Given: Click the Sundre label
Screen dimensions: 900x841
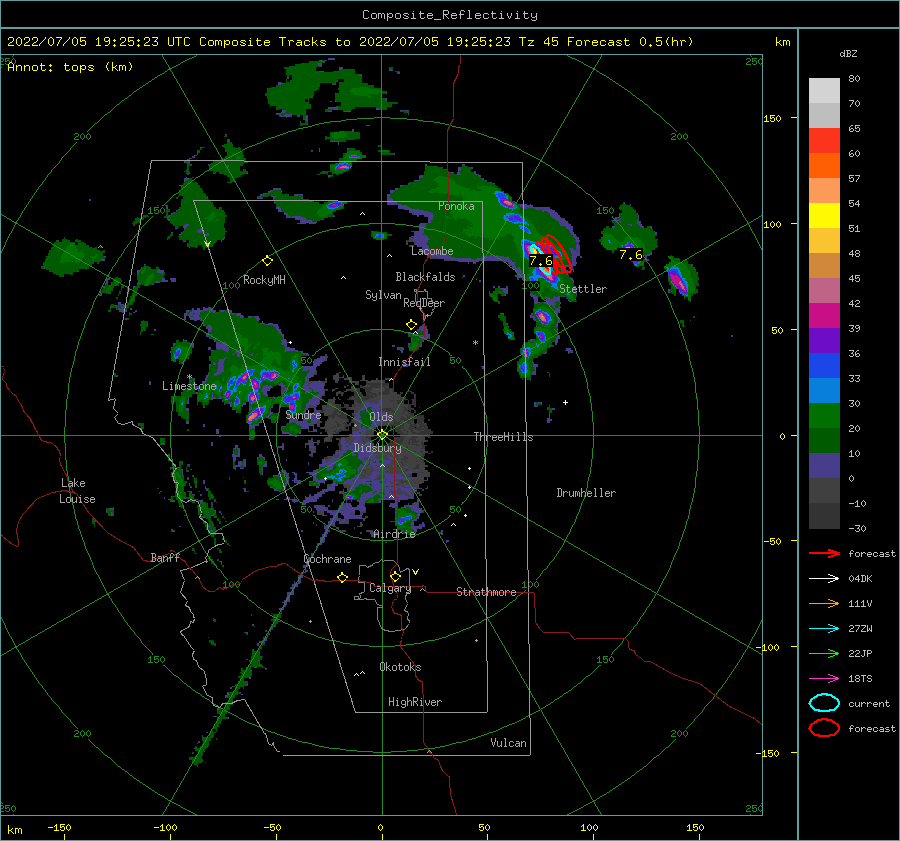Looking at the screenshot, I should (303, 414).
